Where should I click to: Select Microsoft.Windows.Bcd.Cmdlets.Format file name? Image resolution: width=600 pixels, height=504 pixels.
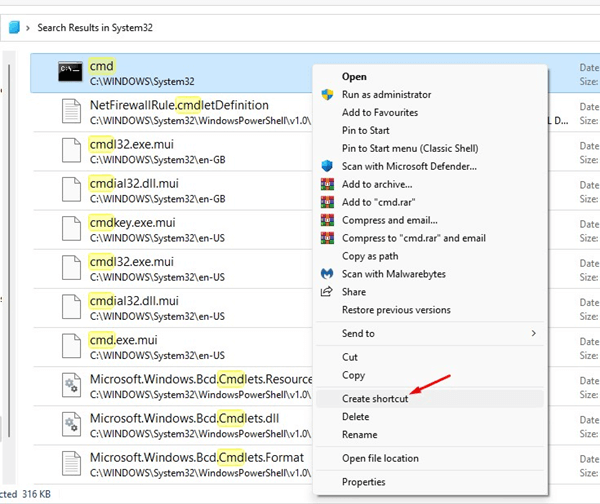click(197, 457)
